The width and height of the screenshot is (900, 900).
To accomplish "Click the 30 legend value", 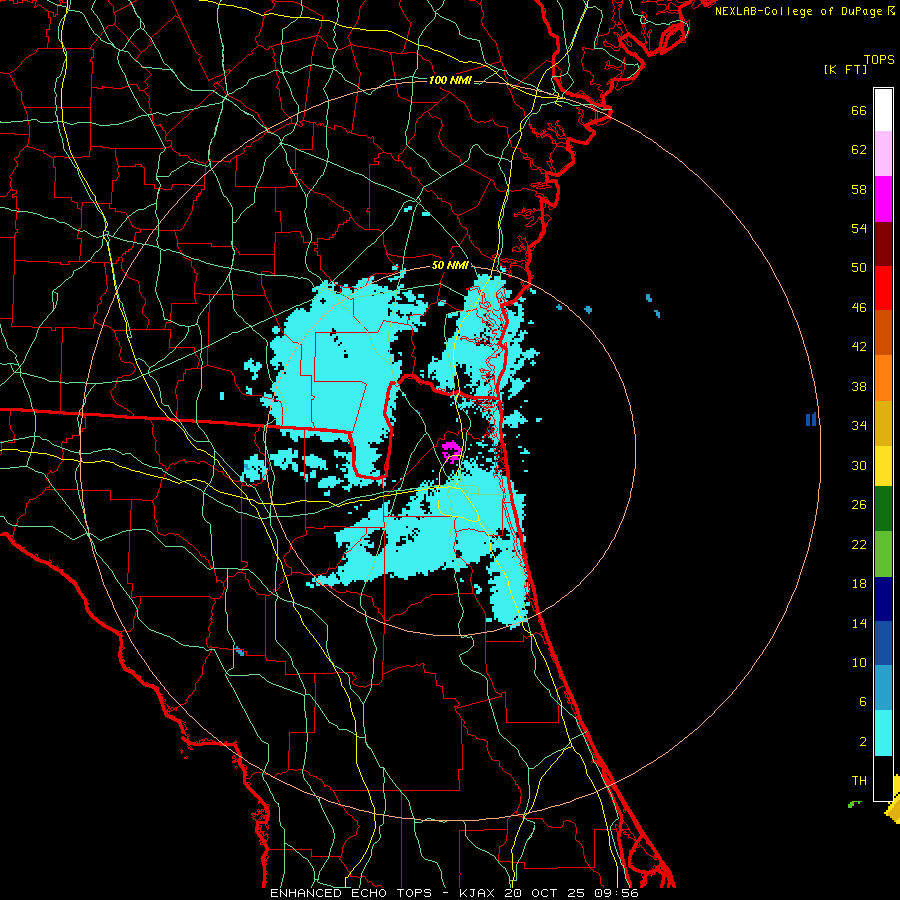I will click(859, 465).
